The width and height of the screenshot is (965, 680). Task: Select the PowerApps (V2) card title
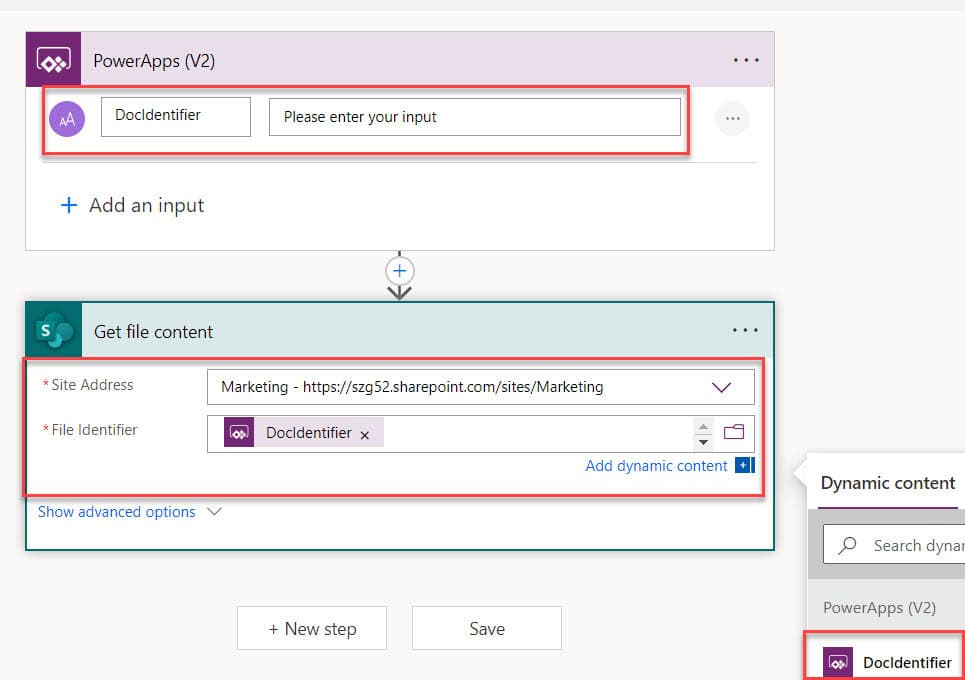(154, 61)
